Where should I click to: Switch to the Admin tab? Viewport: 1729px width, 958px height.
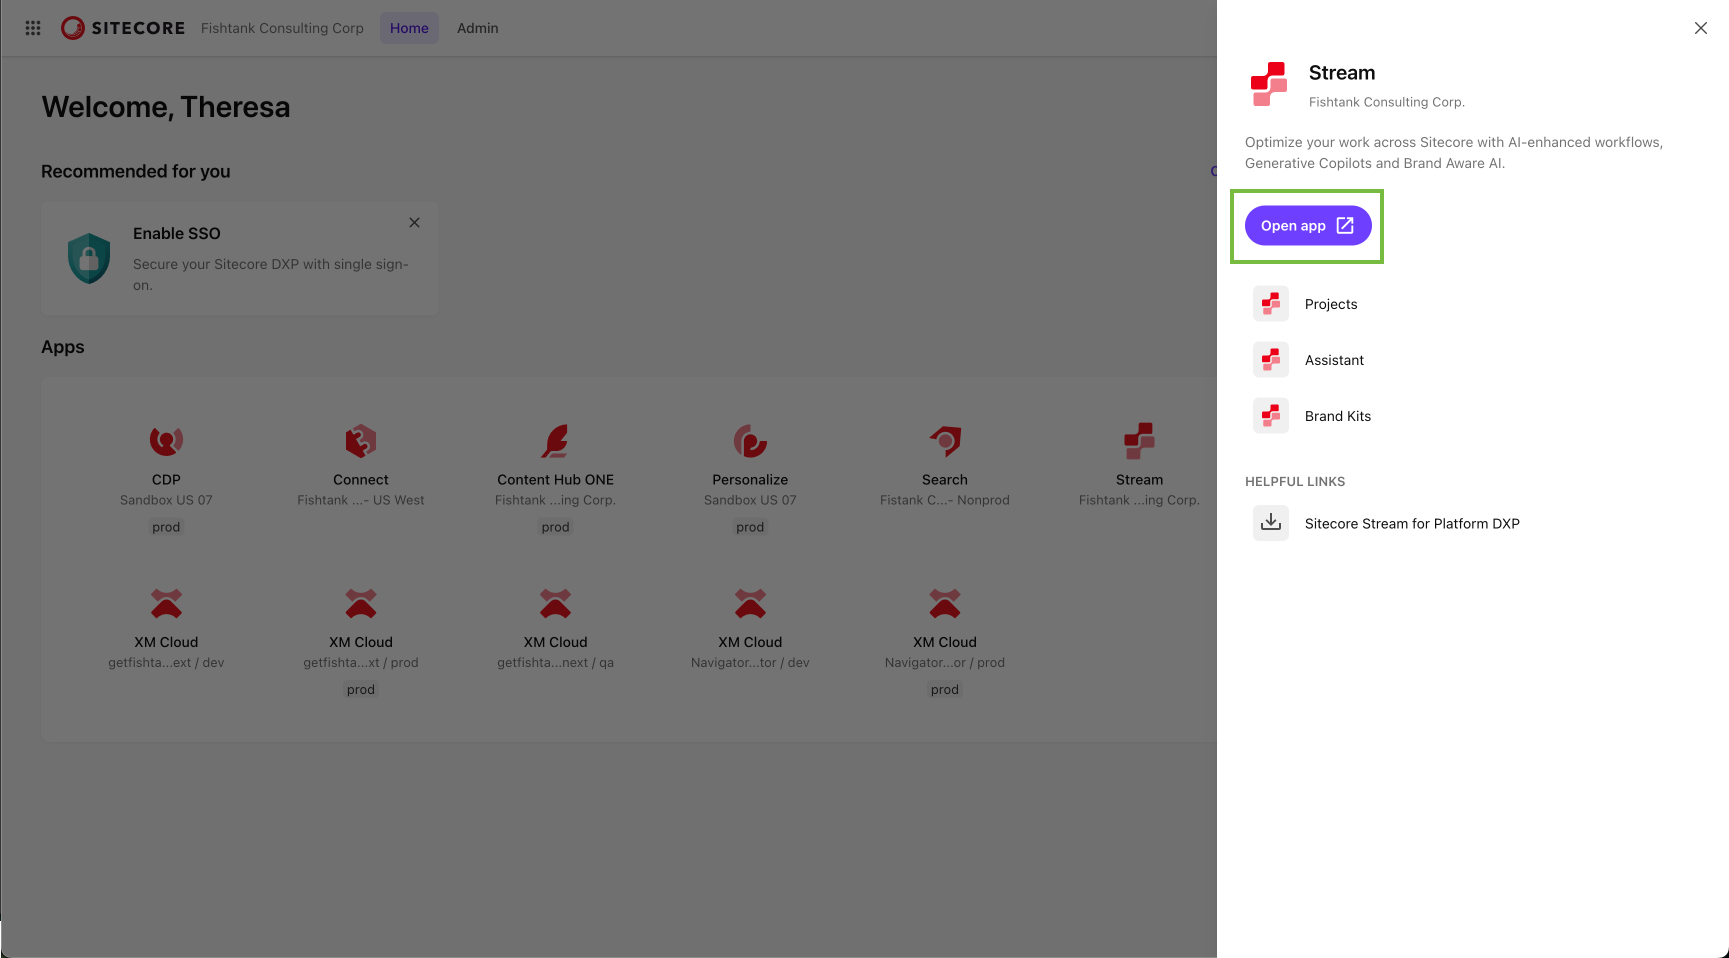point(477,28)
